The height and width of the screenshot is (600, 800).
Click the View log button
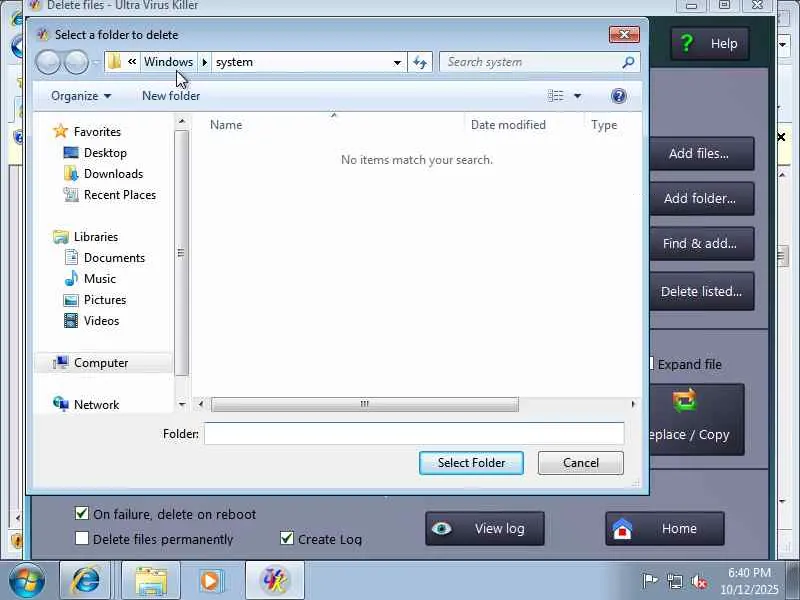pyautogui.click(x=485, y=529)
